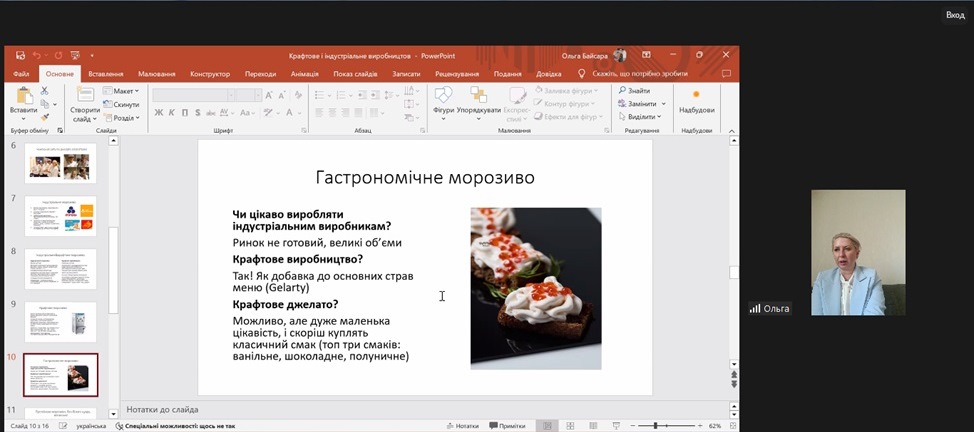Toggle the Примітки comments pane
The width and height of the screenshot is (974, 432).
(x=506, y=425)
